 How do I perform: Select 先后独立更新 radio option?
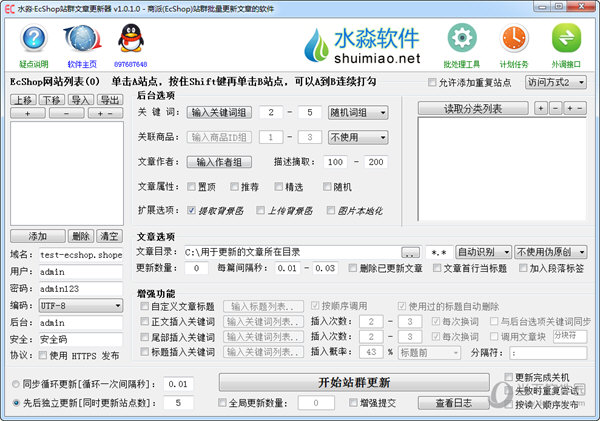[16, 403]
